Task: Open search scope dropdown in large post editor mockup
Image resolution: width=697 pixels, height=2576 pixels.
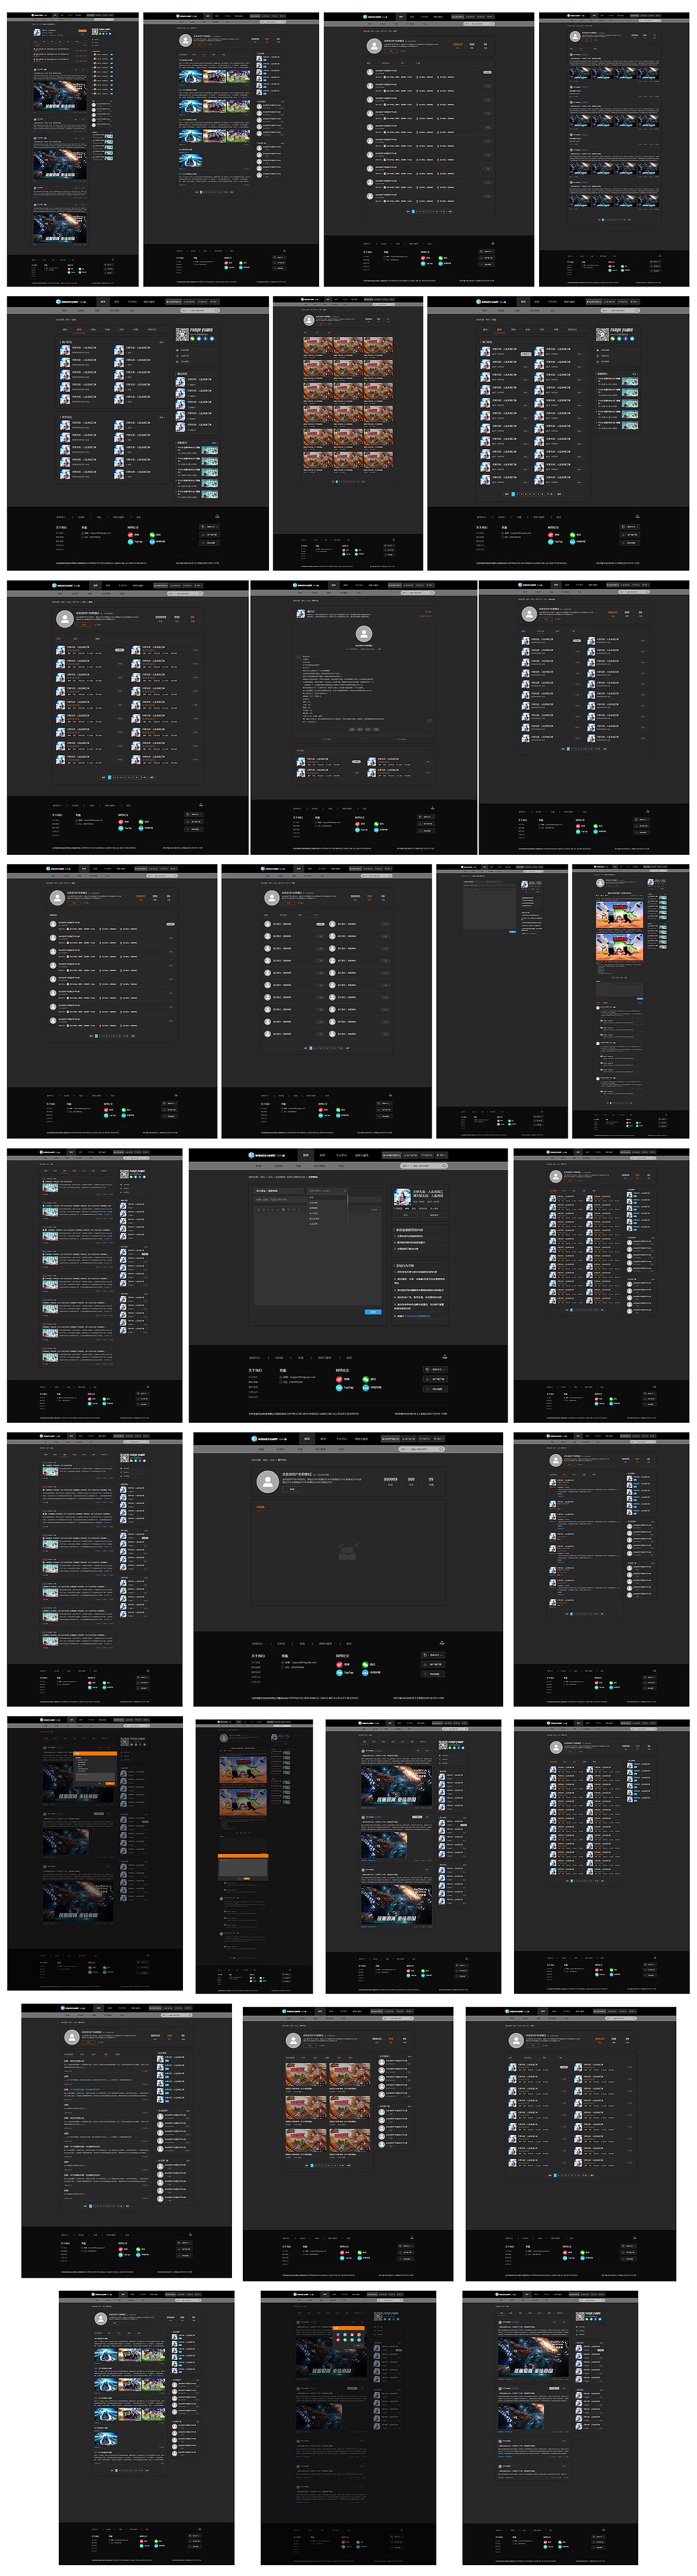Action: tap(405, 1166)
